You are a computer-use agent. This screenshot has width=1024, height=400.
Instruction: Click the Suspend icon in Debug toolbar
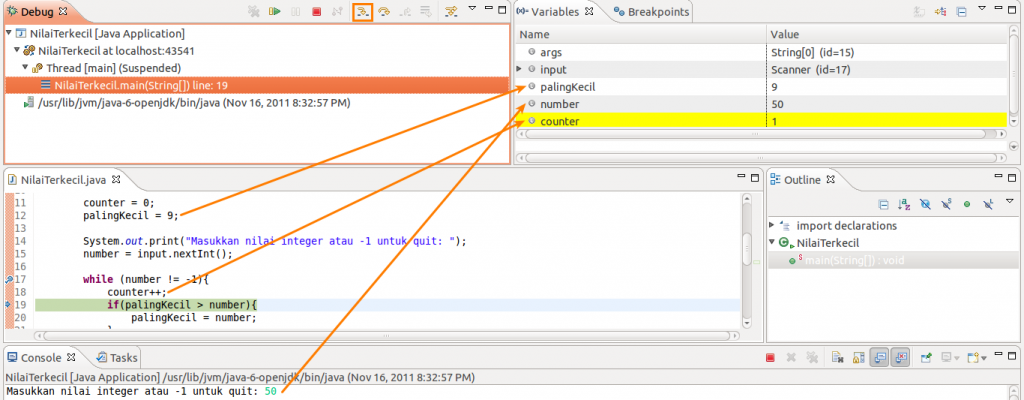296,11
